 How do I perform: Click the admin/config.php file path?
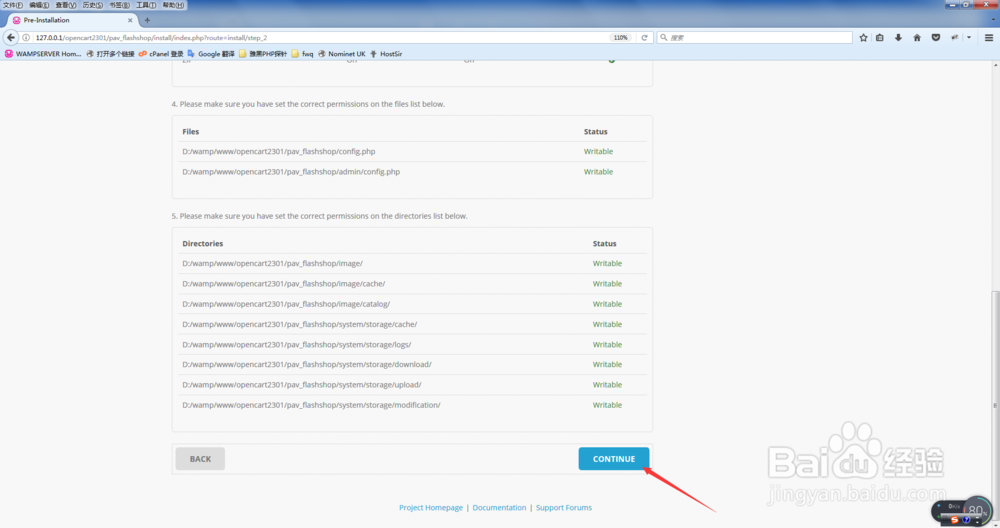click(x=291, y=172)
